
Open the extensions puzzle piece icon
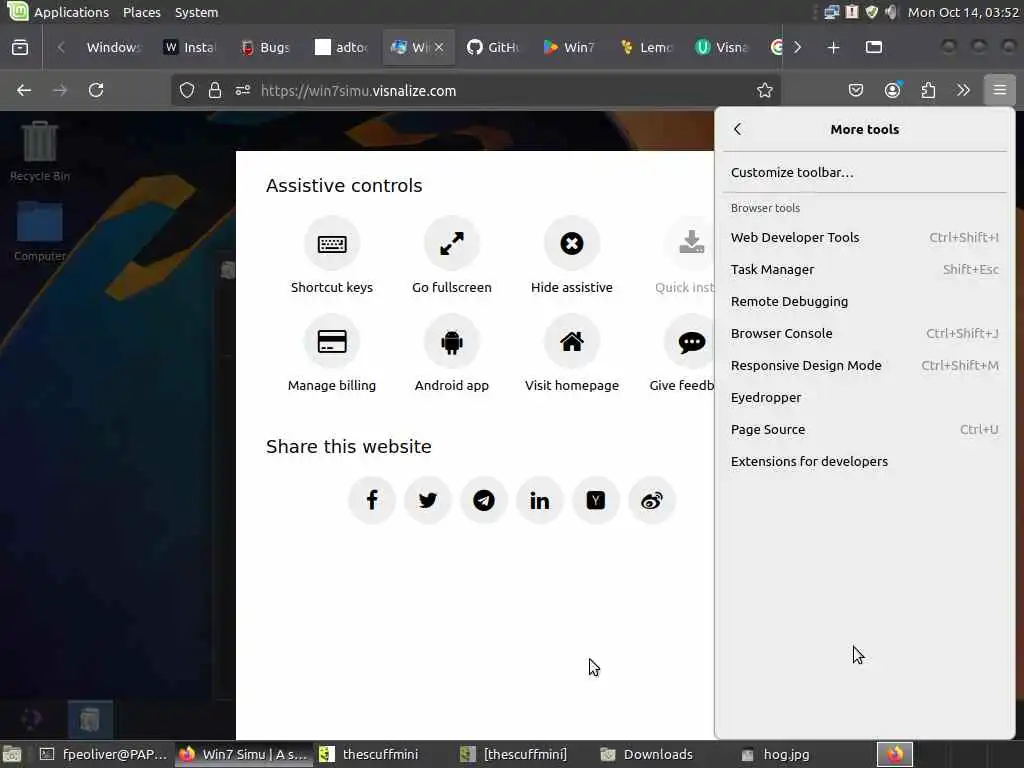(928, 90)
